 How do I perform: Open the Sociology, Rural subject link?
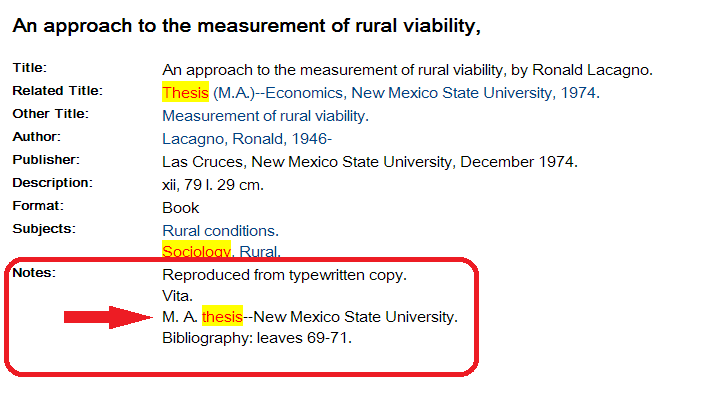(x=221, y=251)
